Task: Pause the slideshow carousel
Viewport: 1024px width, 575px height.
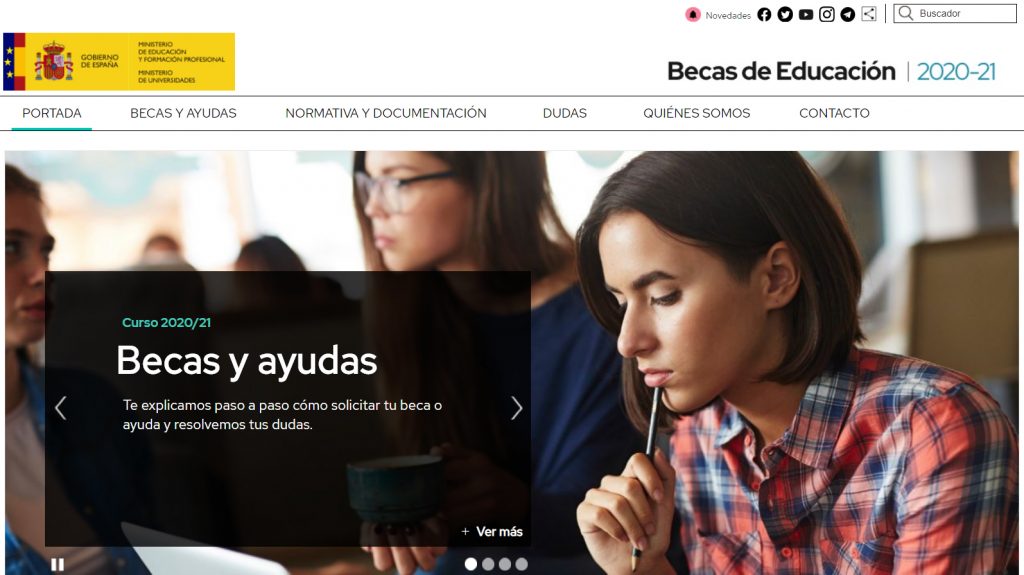Action: 57,565
